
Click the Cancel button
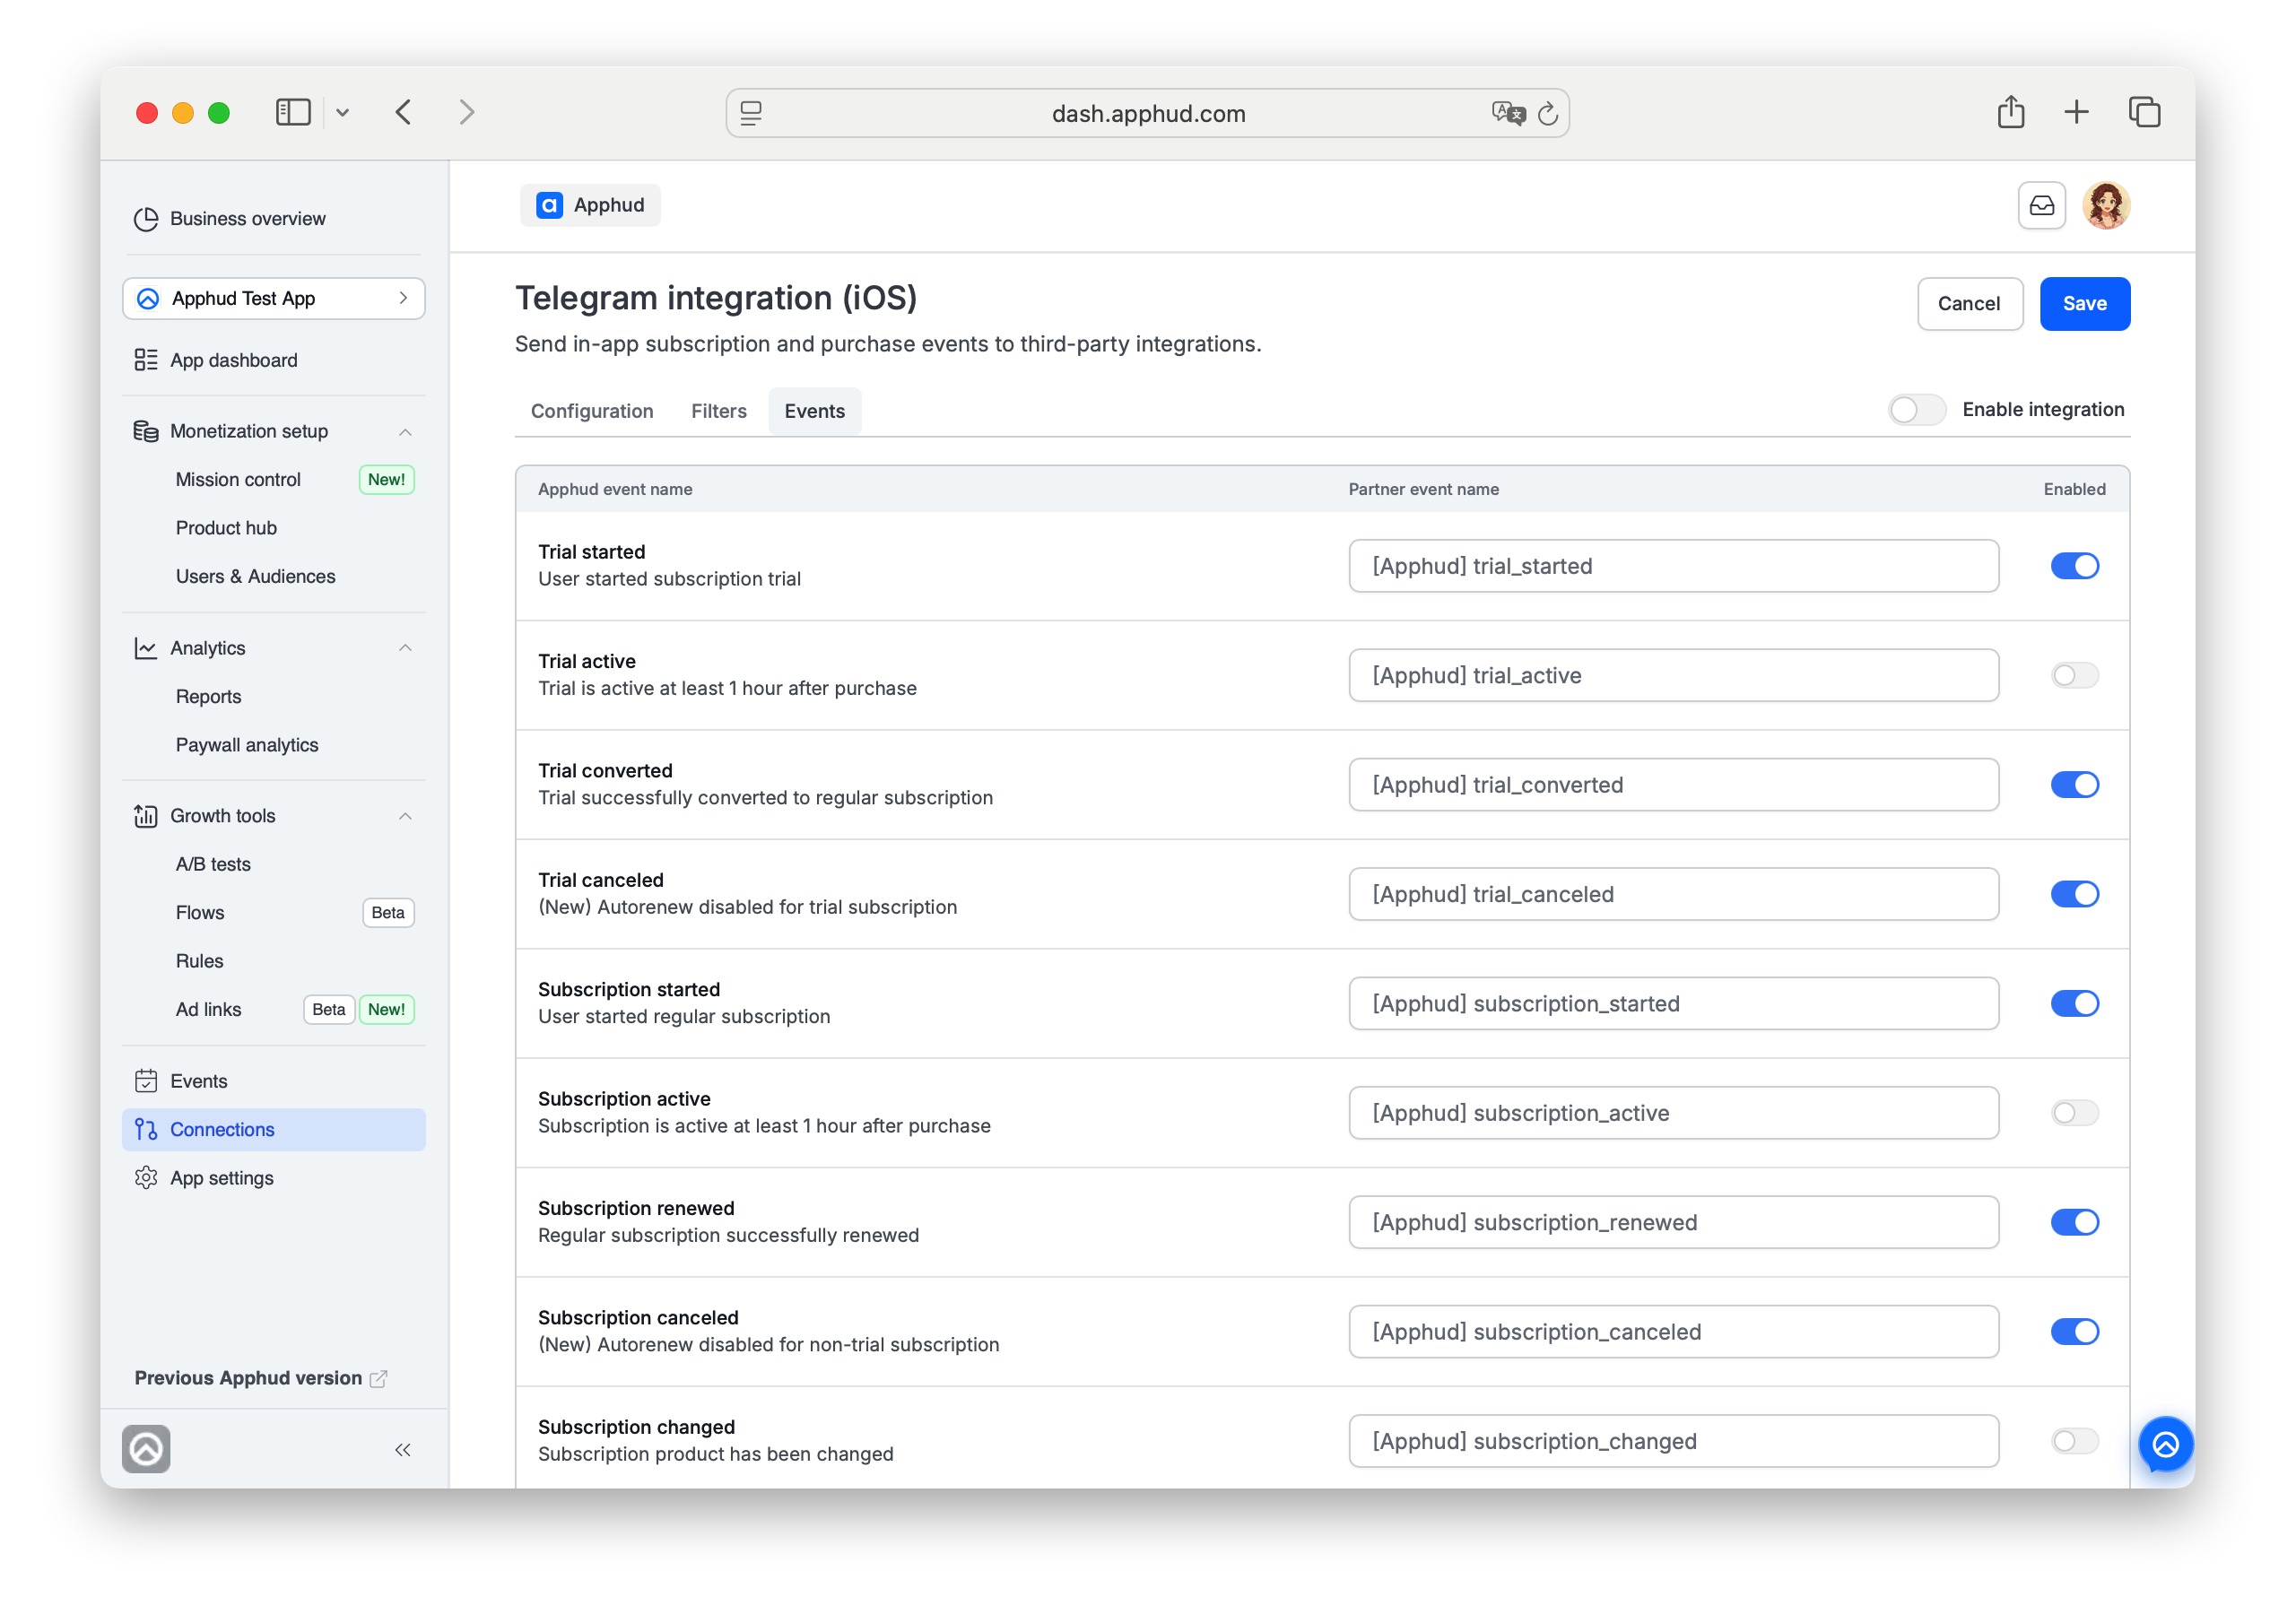(1969, 303)
